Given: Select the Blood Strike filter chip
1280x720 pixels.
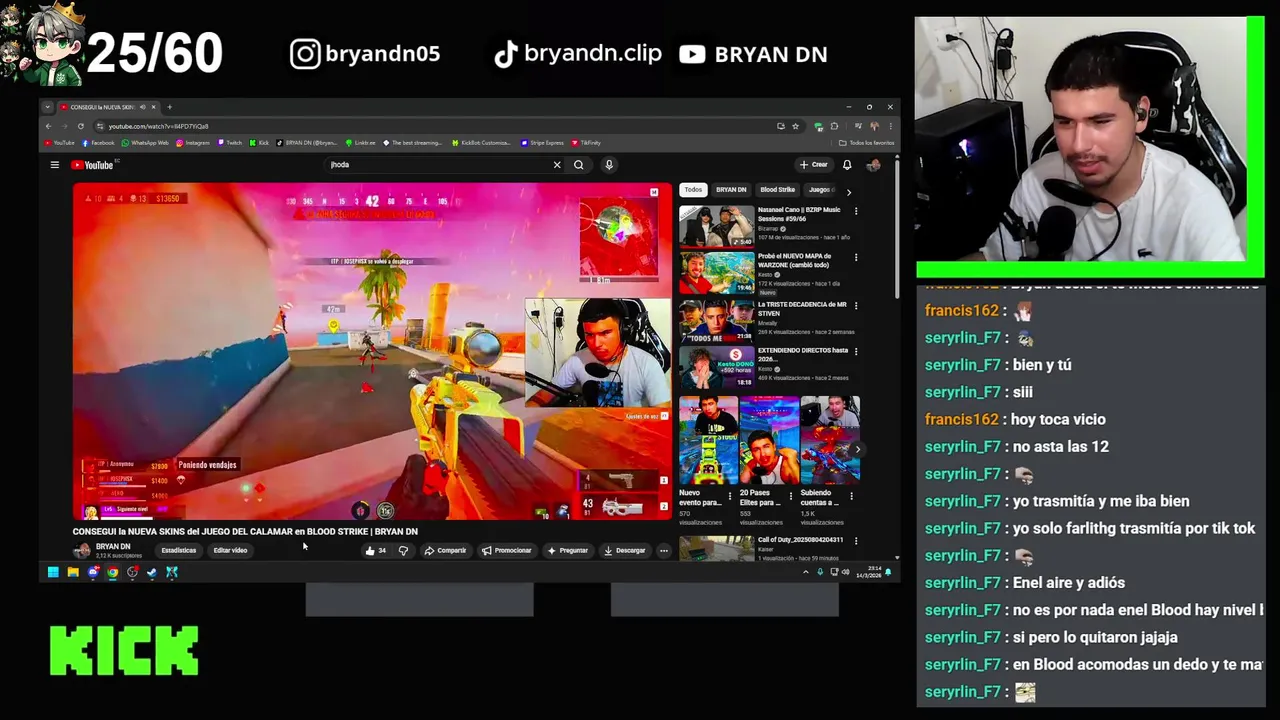Looking at the screenshot, I should point(777,190).
